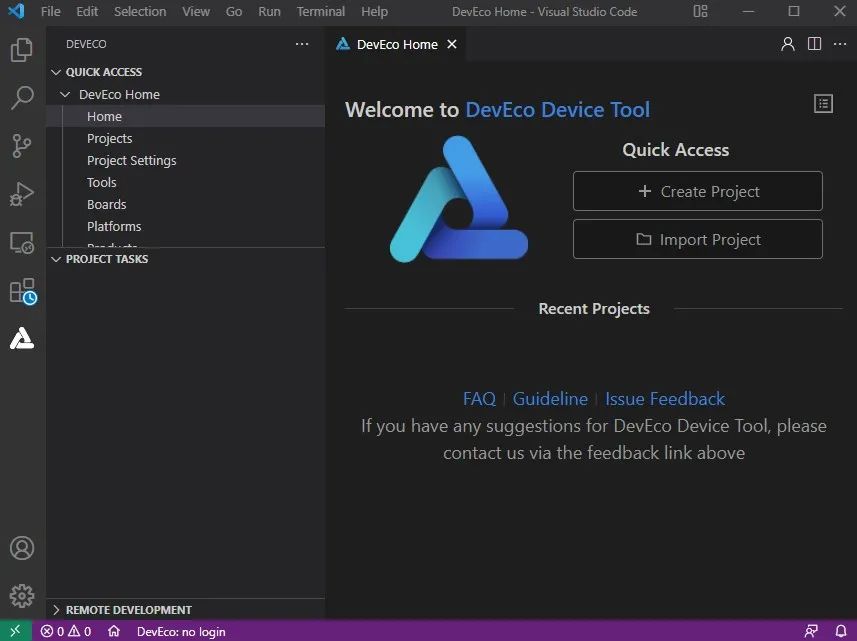This screenshot has width=857, height=641.
Task: Click the Import Project button
Action: tap(697, 239)
